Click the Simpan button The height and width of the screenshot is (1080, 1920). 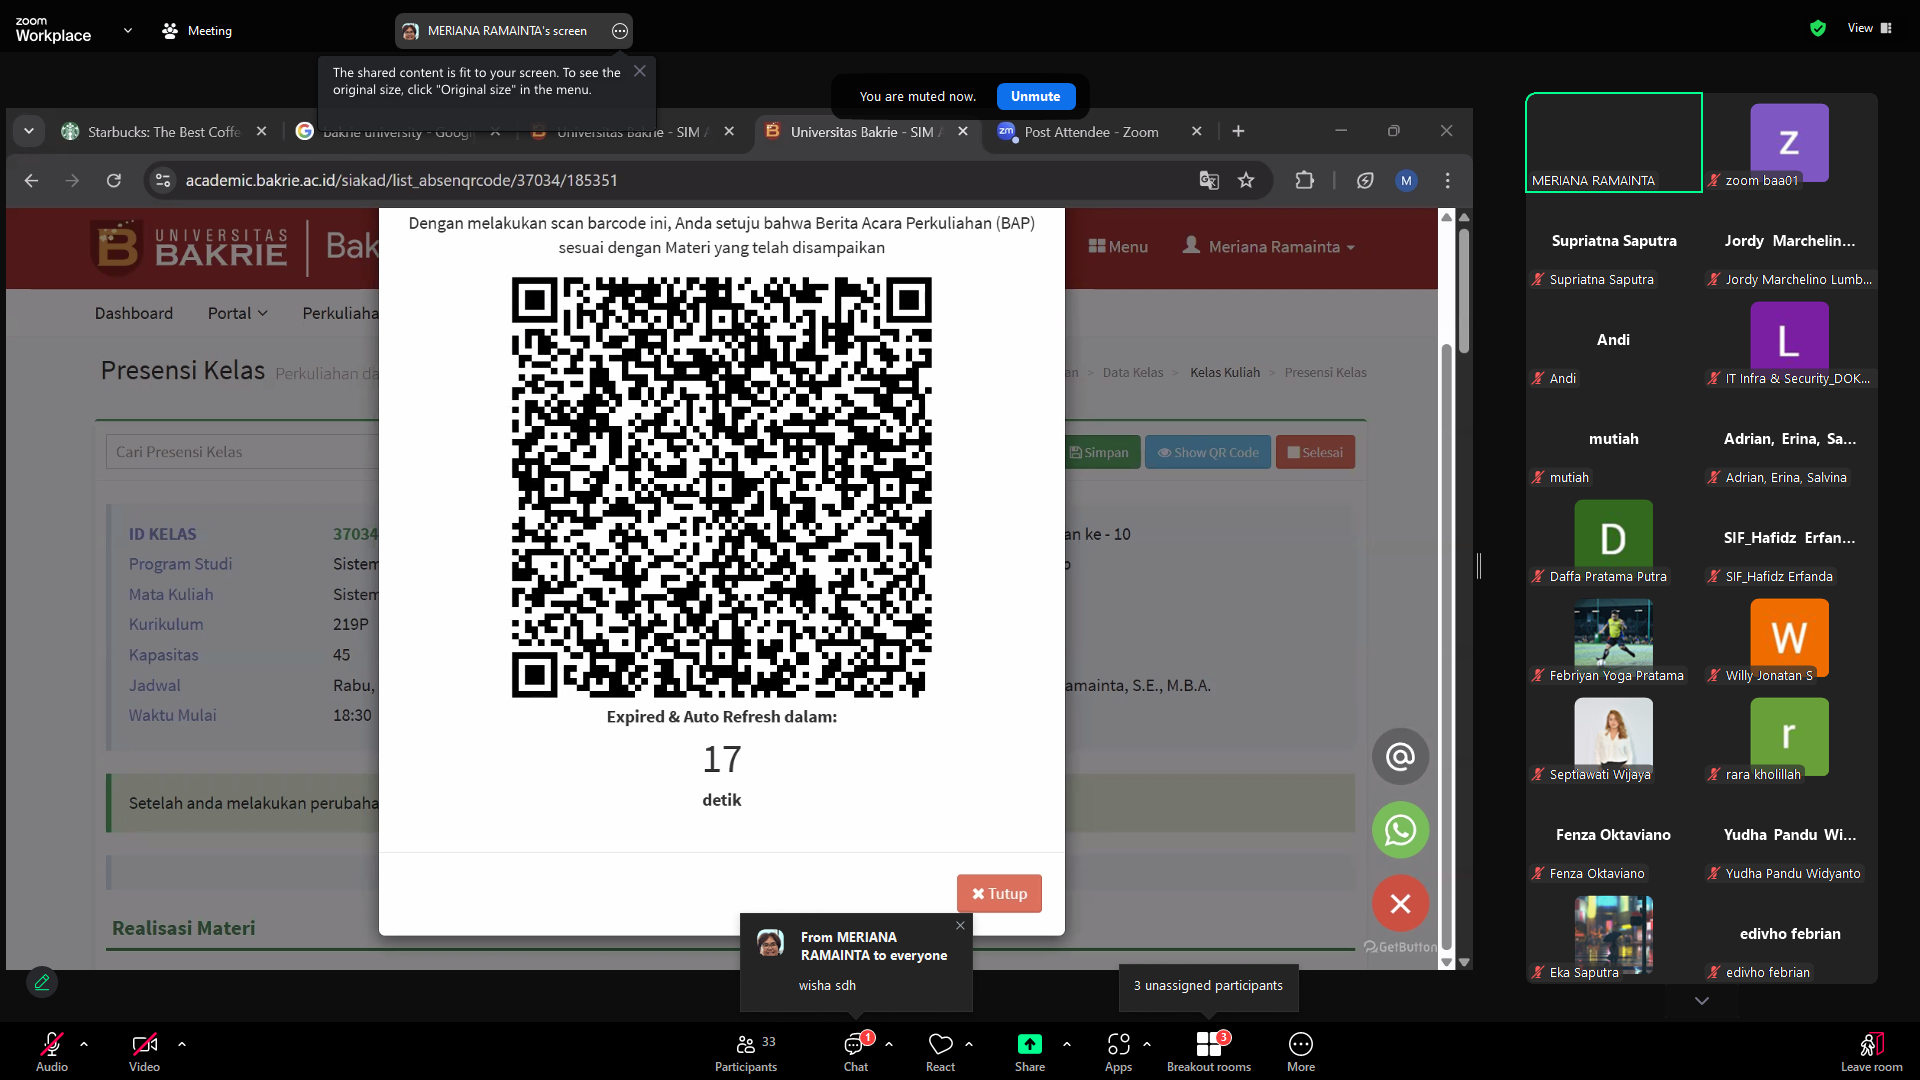point(1100,452)
